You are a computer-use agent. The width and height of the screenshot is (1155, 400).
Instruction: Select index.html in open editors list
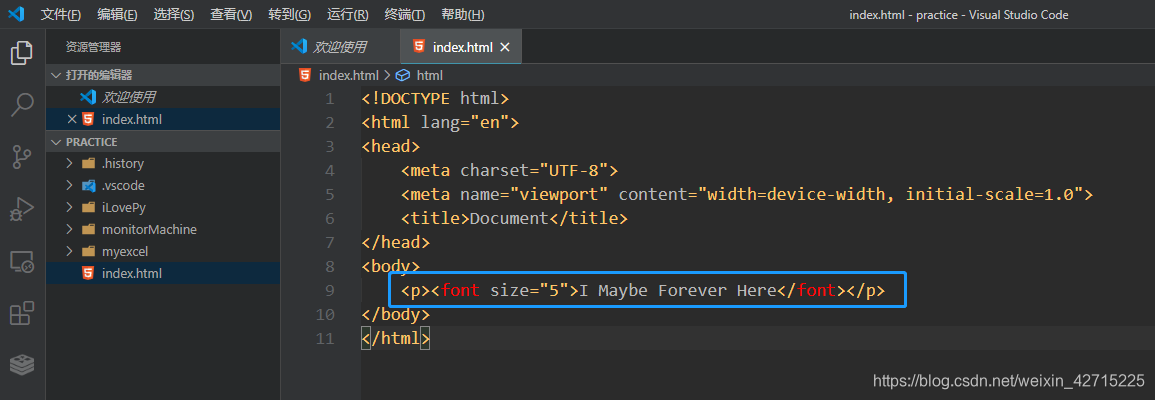pos(163,119)
